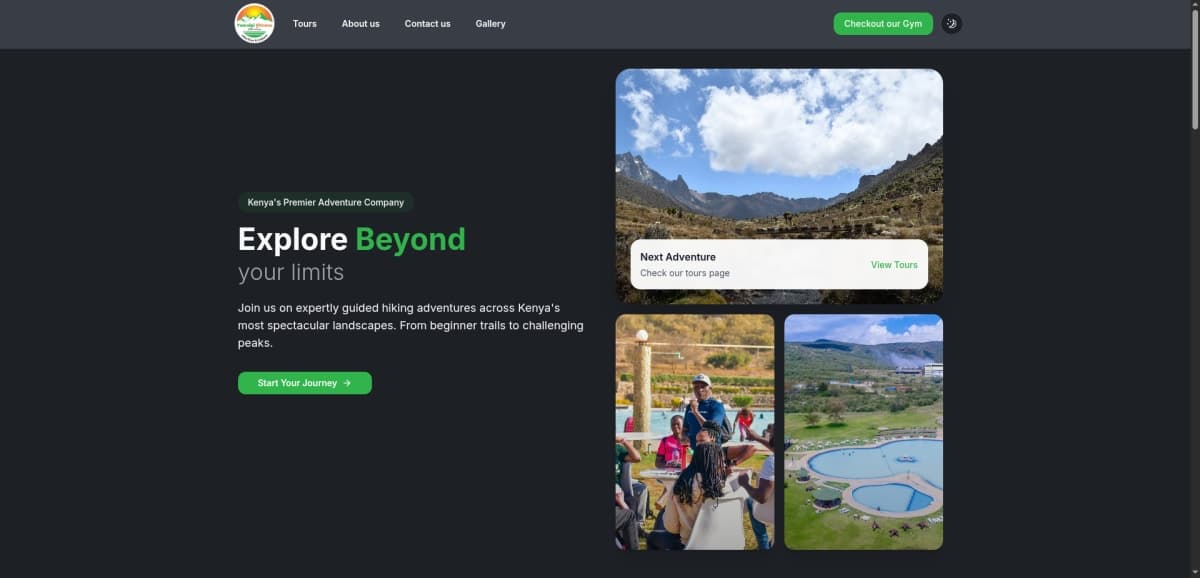Follow the View Tours link
1200x578 pixels.
893,265
